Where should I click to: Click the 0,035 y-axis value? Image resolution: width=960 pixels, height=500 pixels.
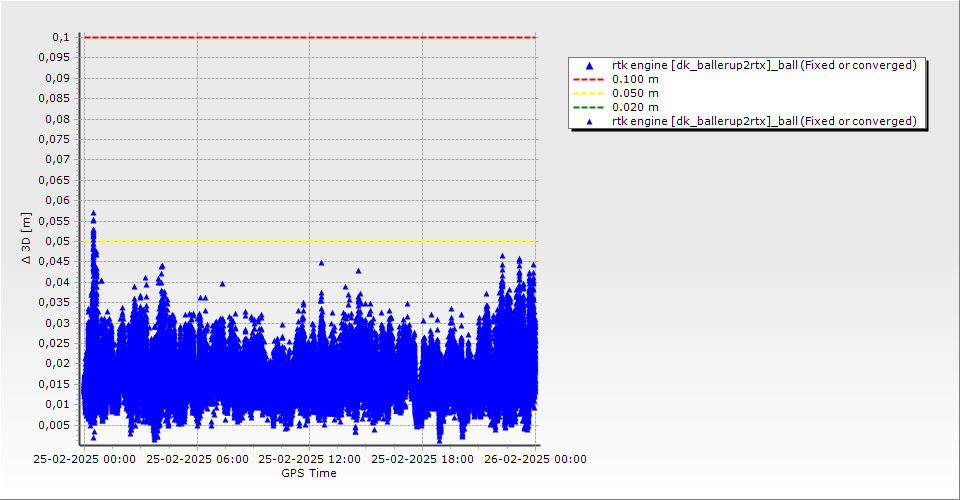coord(54,303)
